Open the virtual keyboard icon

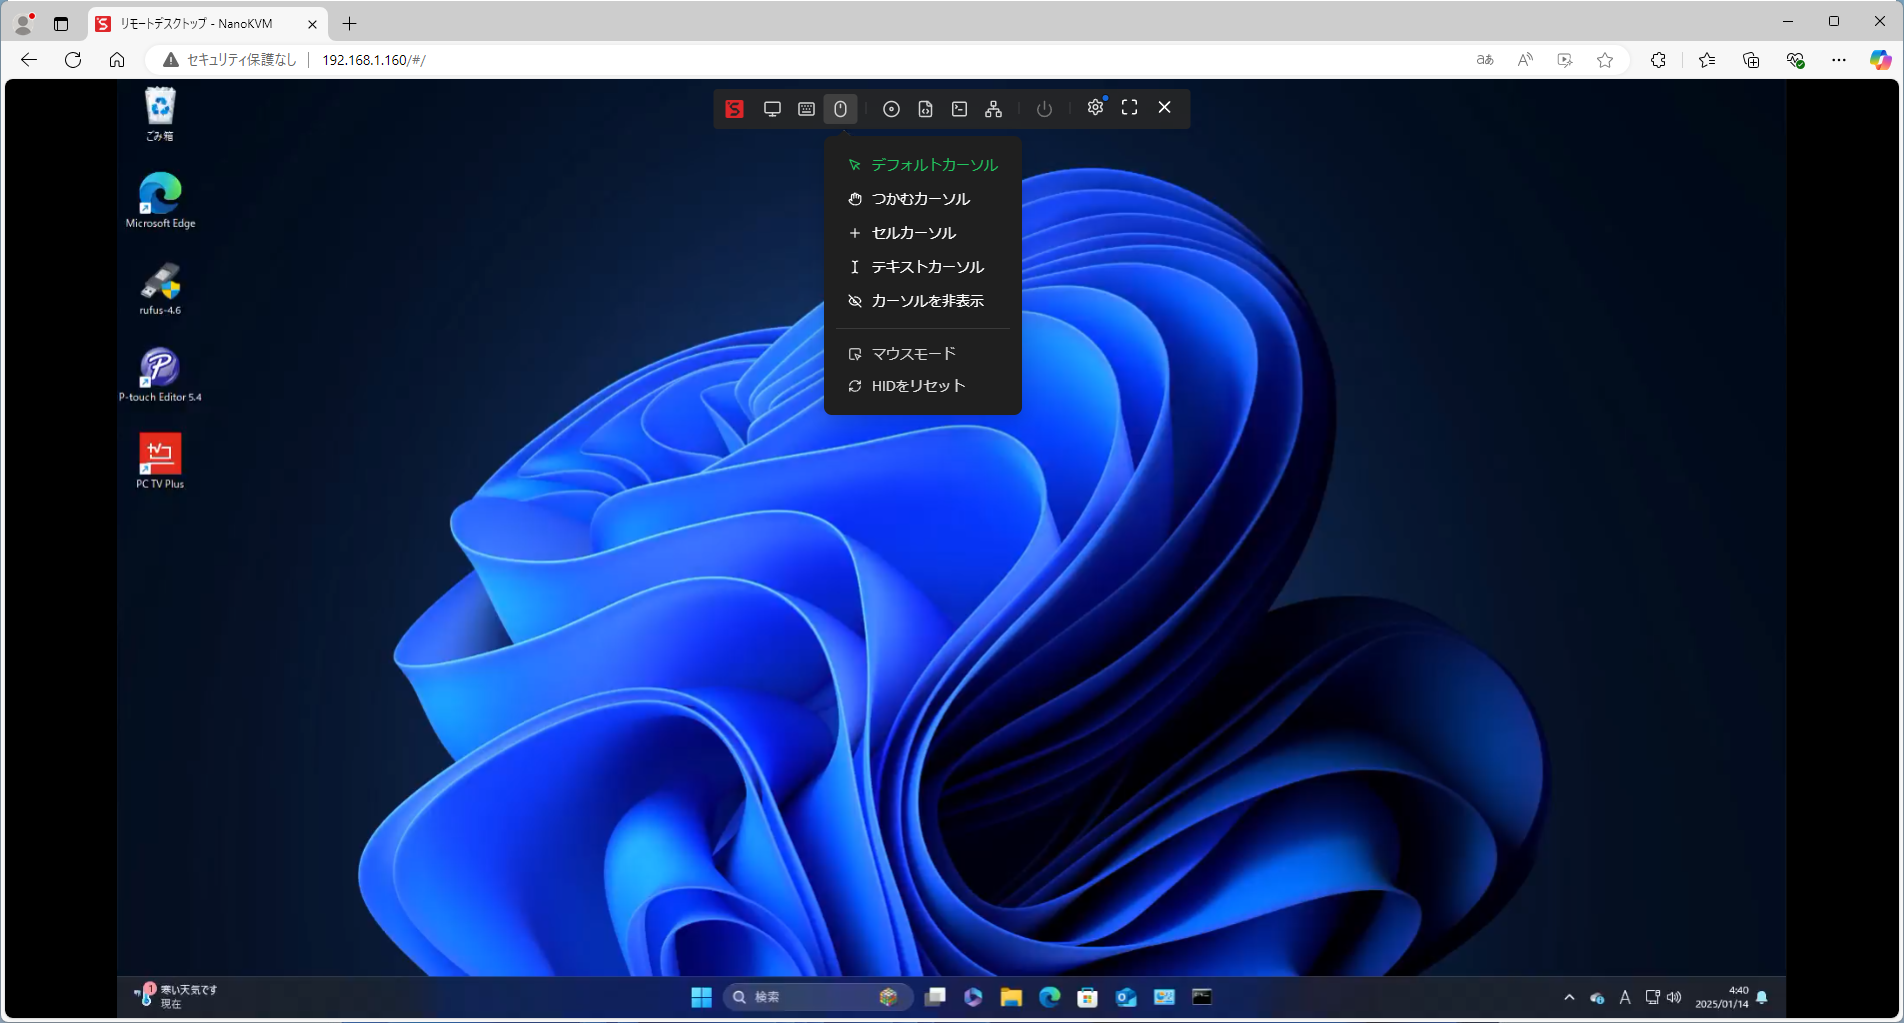[806, 109]
